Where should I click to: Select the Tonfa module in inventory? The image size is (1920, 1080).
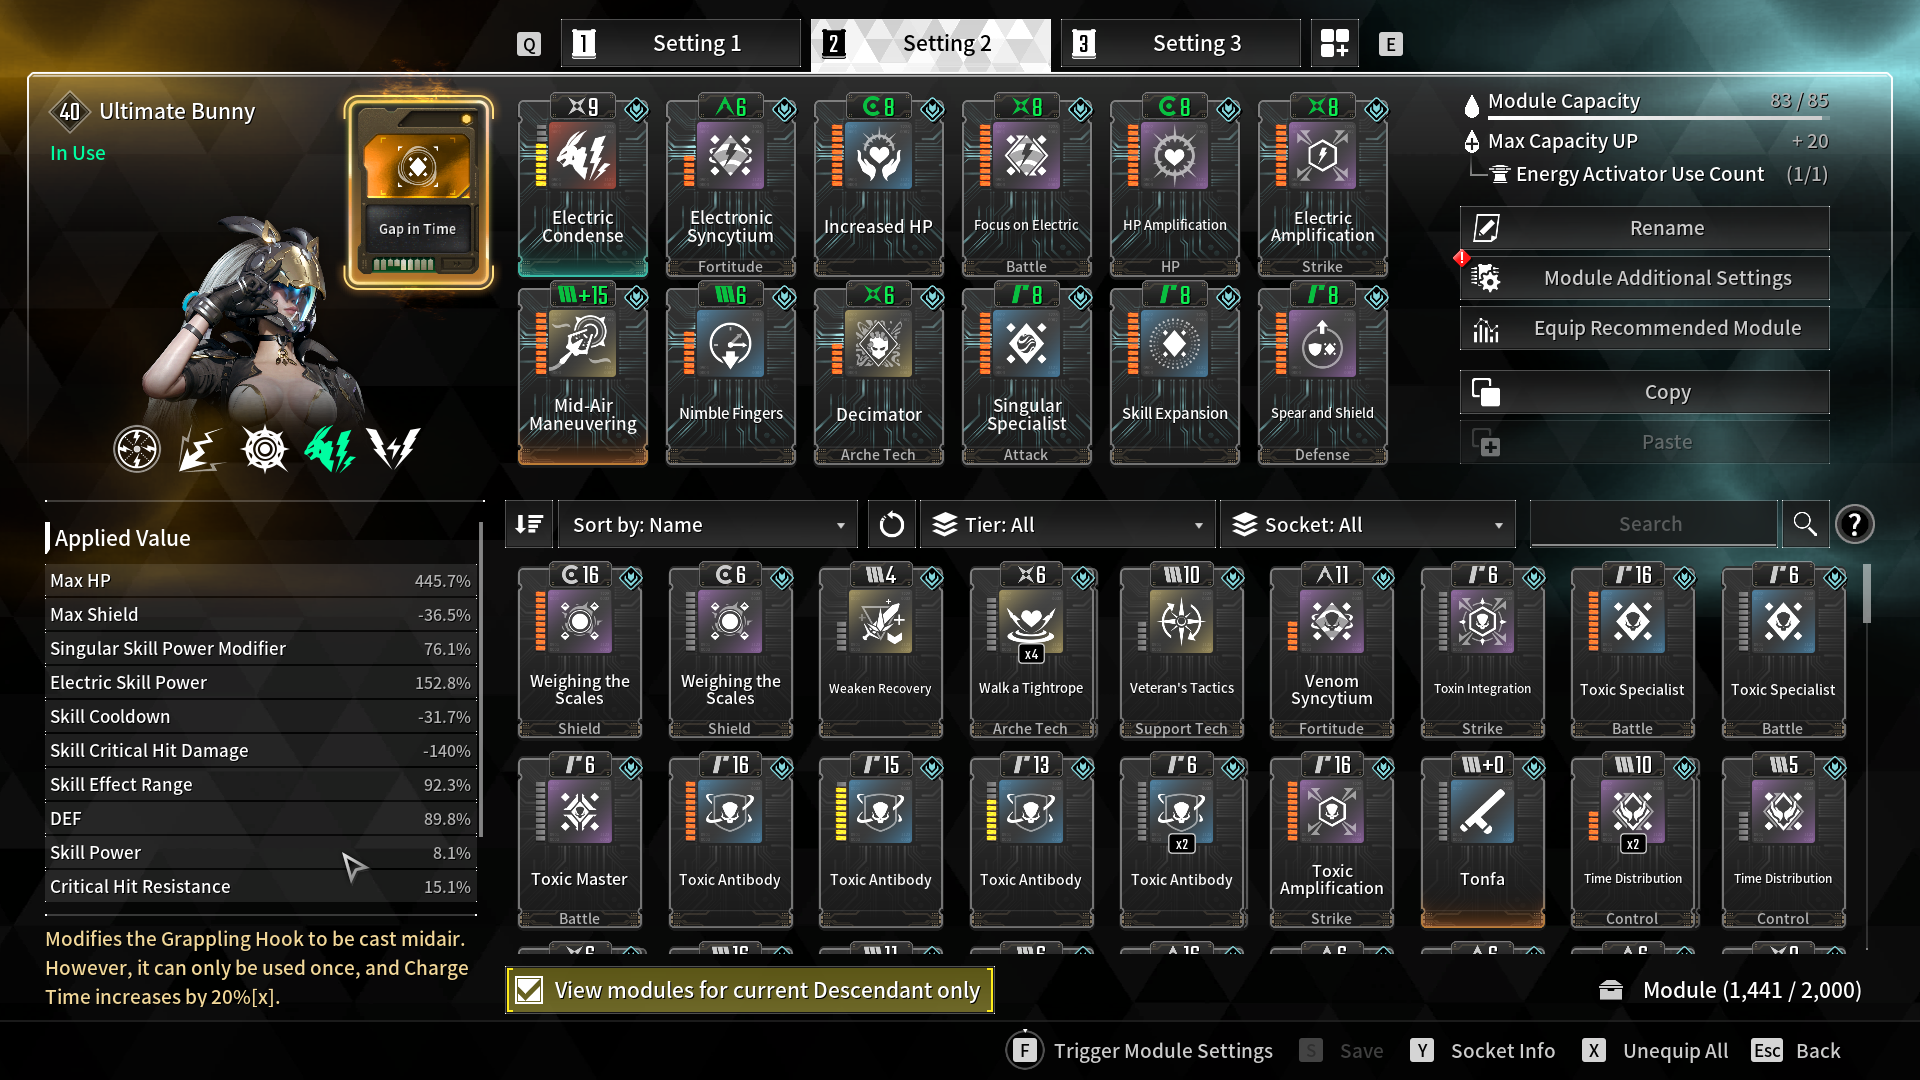click(x=1482, y=842)
